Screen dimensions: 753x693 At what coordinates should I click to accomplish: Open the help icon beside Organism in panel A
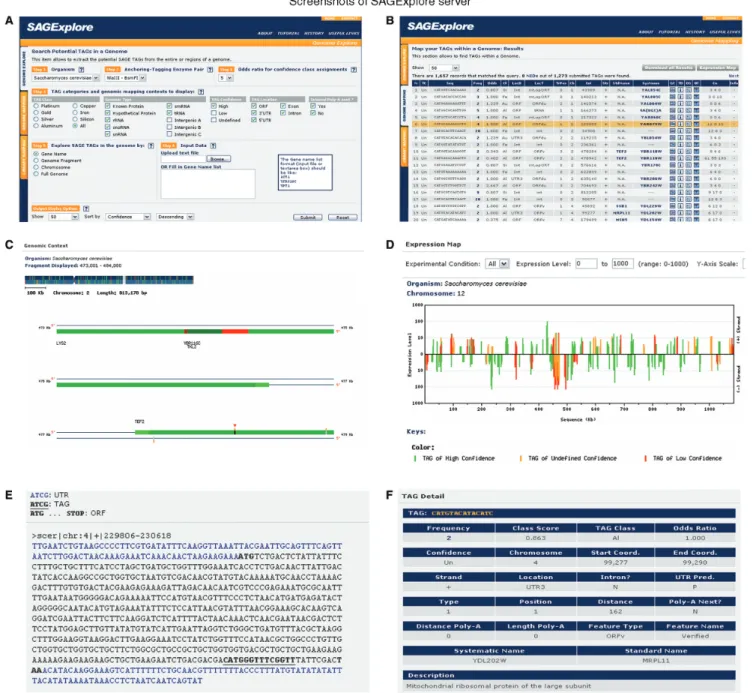pos(81,70)
